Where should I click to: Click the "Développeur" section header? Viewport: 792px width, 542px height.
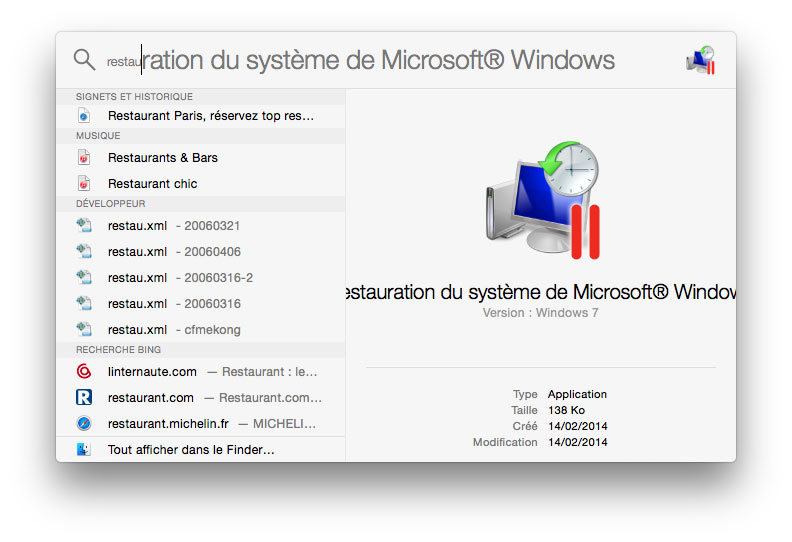click(111, 204)
